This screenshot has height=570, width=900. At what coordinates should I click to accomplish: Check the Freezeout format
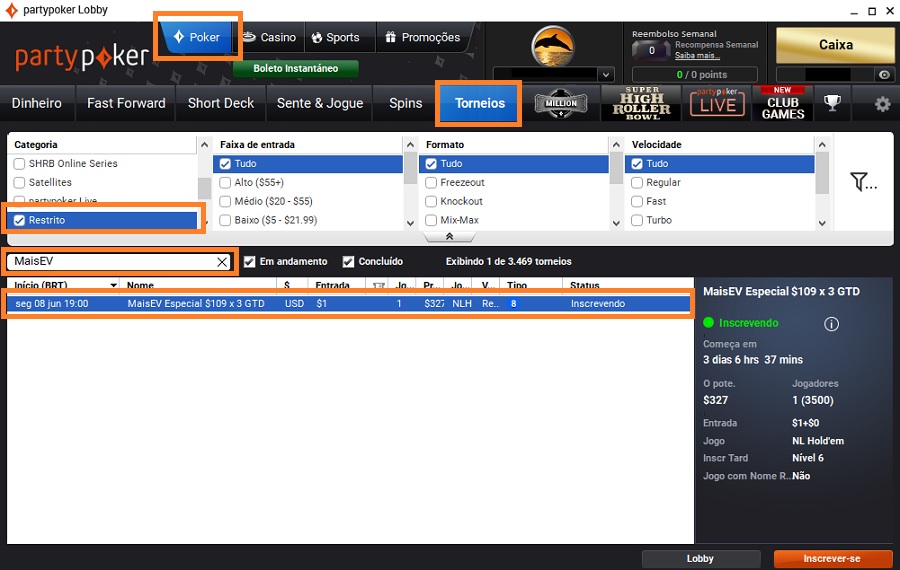(x=431, y=183)
